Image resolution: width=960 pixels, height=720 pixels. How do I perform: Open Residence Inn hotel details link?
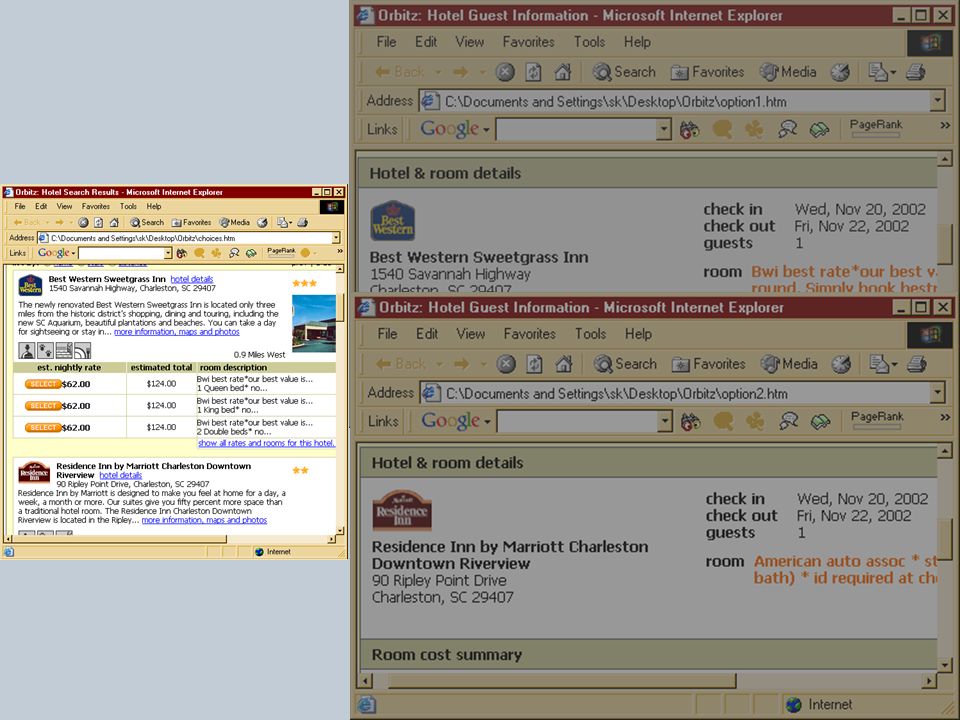click(121, 475)
